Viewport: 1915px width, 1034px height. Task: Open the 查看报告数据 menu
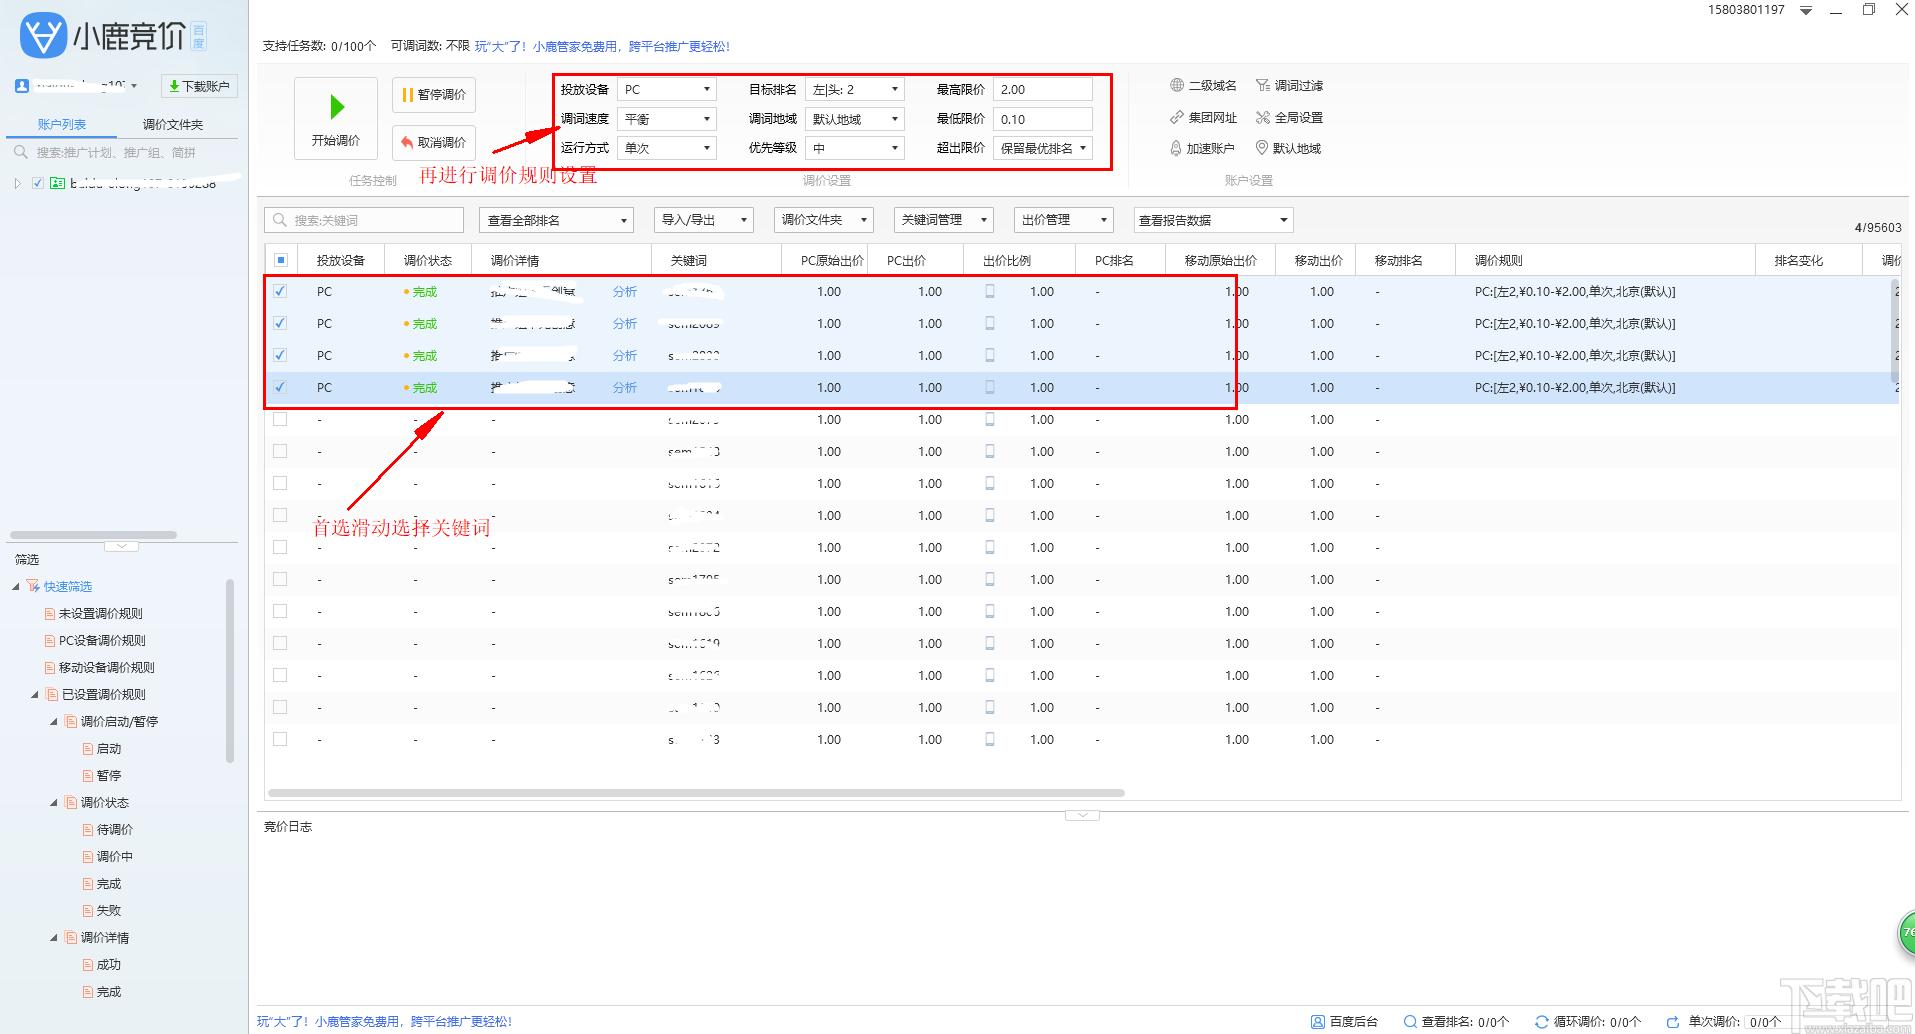(x=1213, y=220)
